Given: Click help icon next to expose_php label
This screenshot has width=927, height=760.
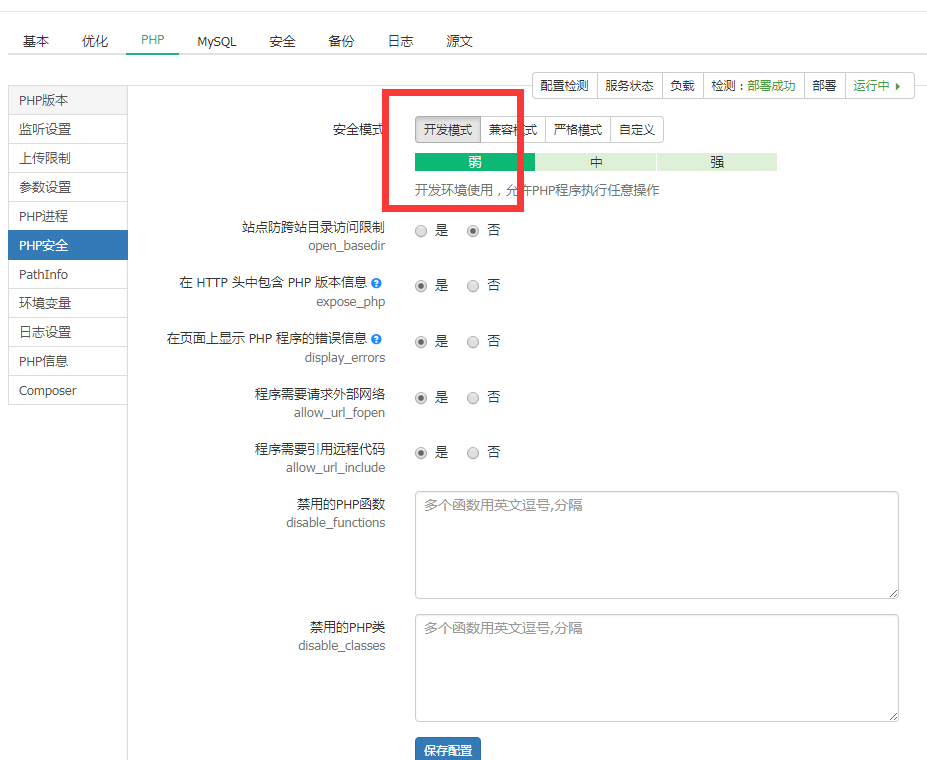Looking at the screenshot, I should [x=376, y=283].
